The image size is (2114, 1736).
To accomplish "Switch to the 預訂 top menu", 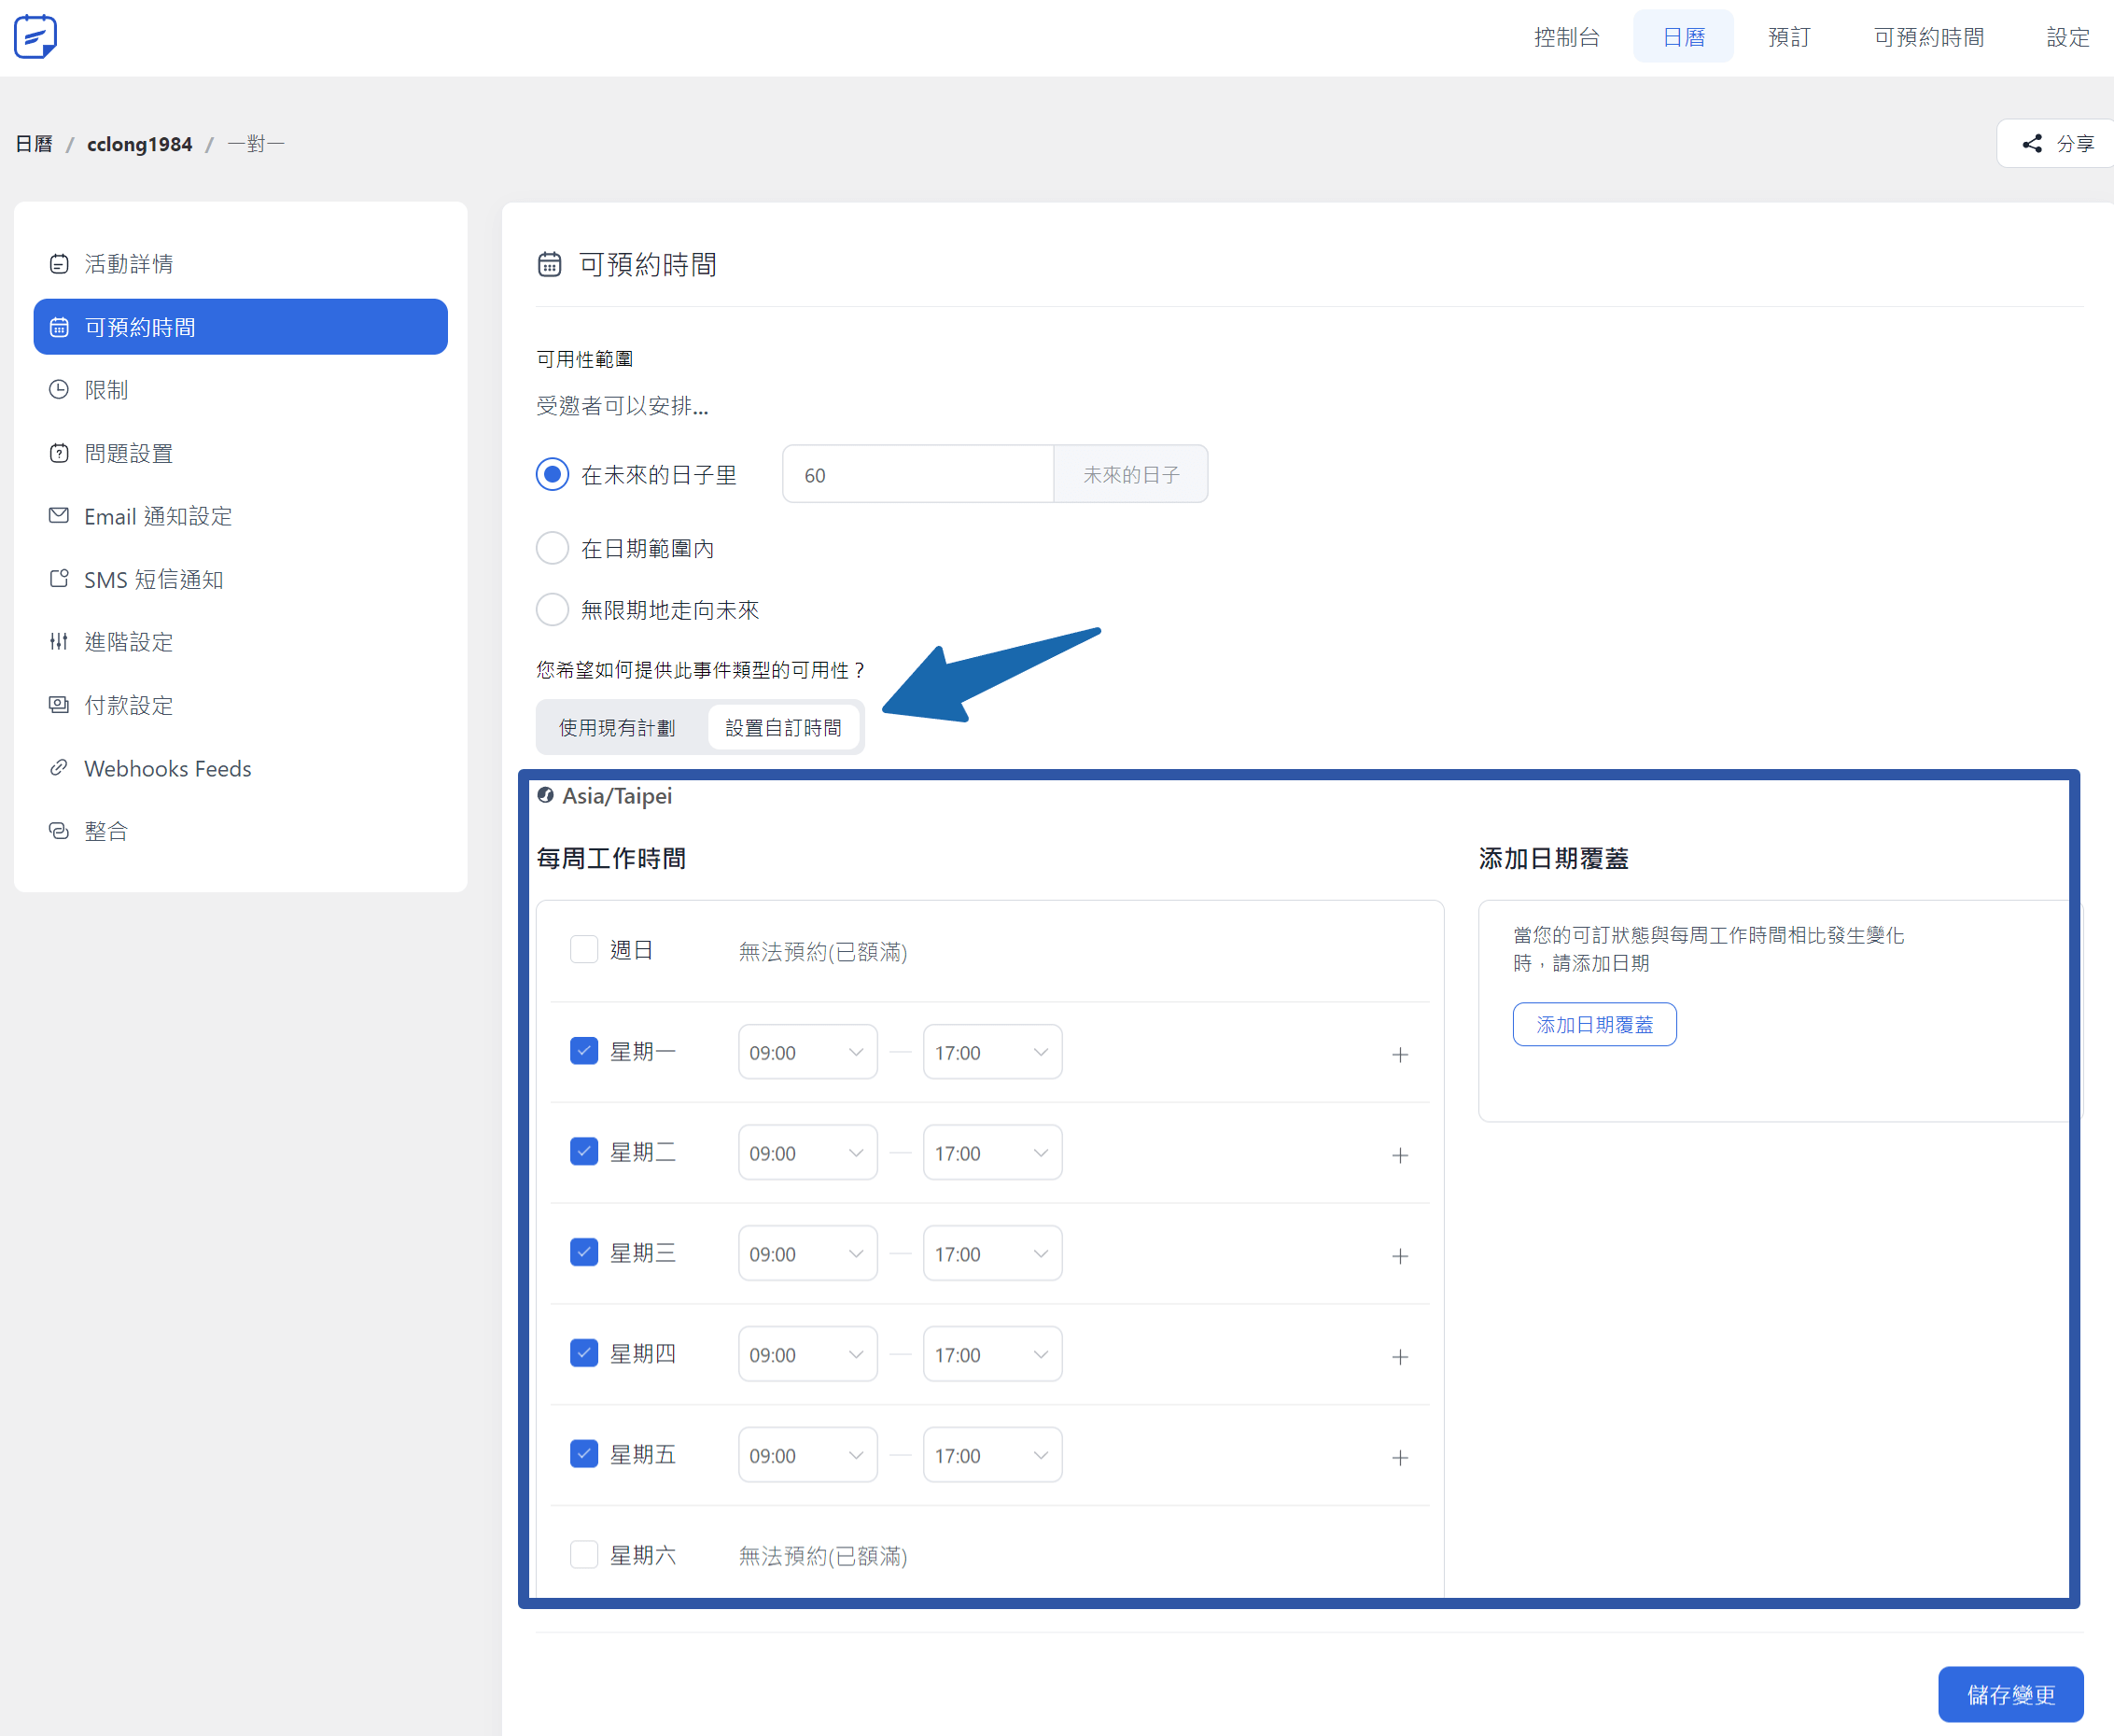I will (1788, 37).
